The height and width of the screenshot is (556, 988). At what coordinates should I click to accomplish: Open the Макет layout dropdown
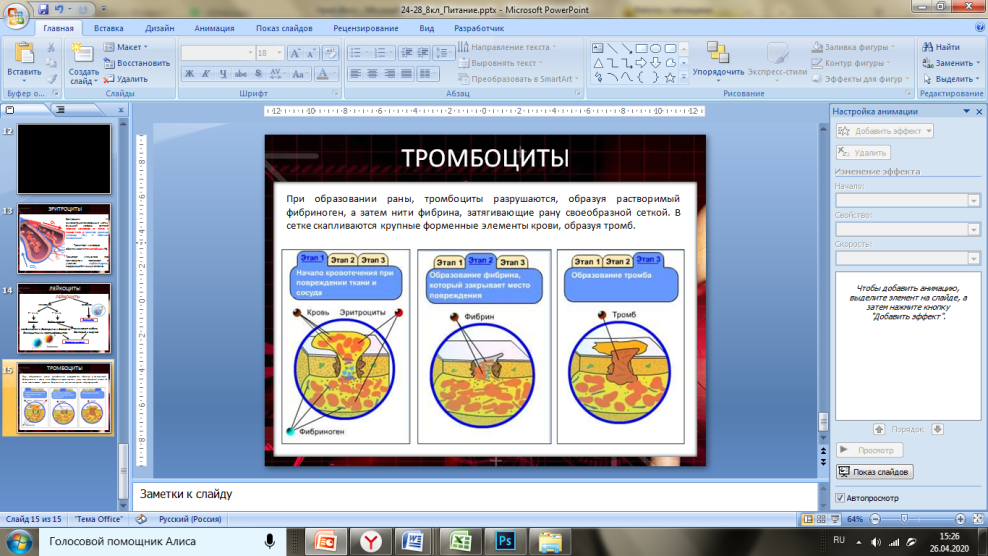pyautogui.click(x=130, y=47)
